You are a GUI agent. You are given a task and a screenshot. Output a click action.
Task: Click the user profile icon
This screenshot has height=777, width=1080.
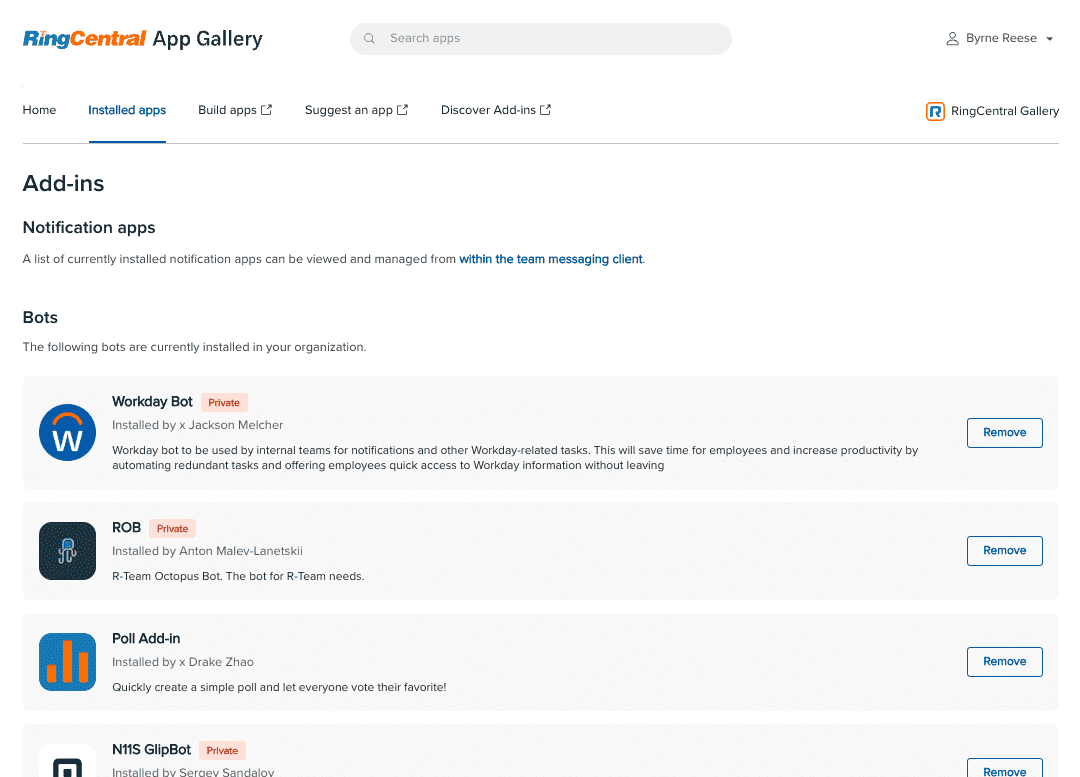tap(952, 39)
